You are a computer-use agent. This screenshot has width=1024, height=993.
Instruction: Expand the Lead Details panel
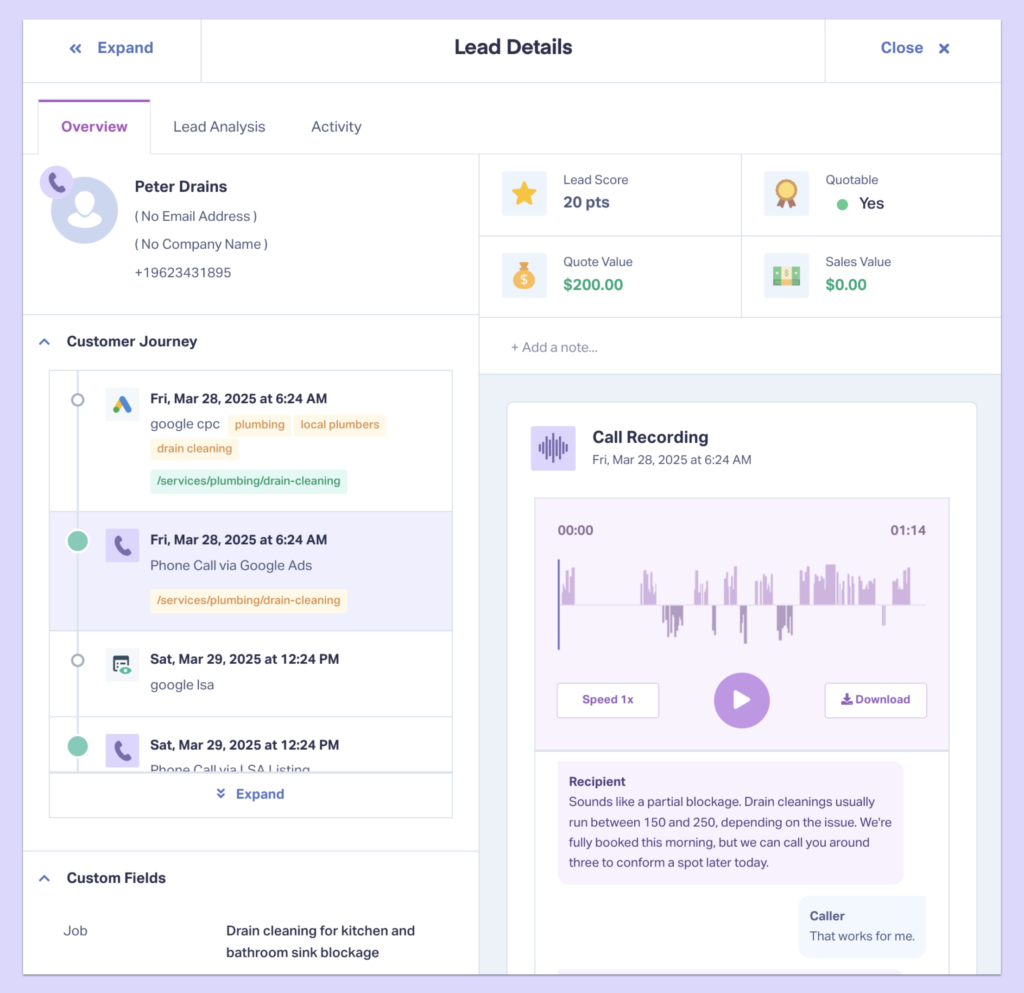tap(112, 47)
